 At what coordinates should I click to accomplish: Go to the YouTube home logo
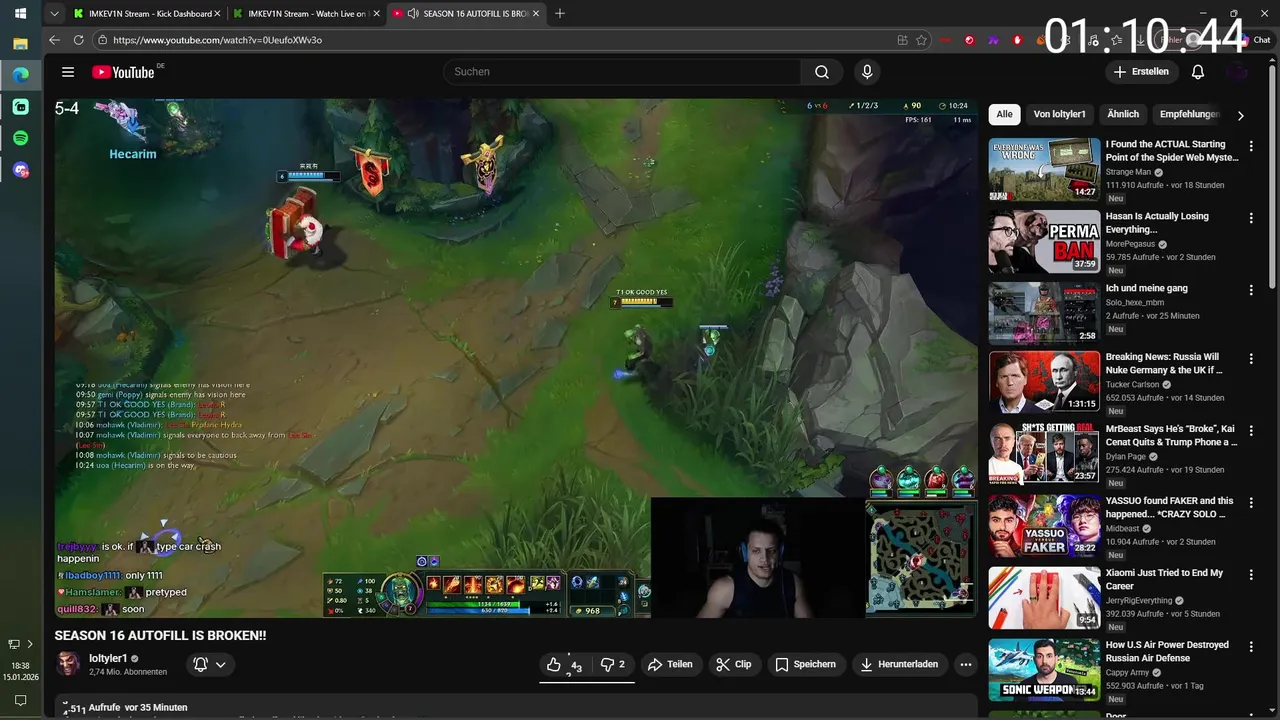(123, 72)
